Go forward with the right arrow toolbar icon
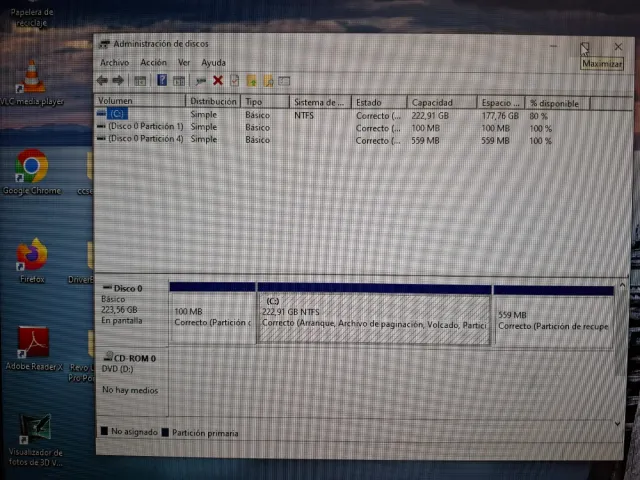 (118, 80)
